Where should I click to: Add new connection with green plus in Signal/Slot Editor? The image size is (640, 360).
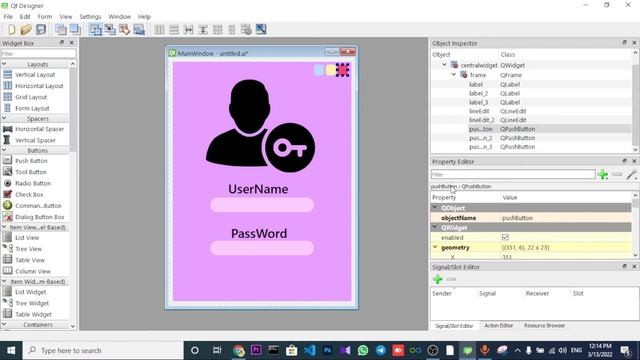(438, 279)
